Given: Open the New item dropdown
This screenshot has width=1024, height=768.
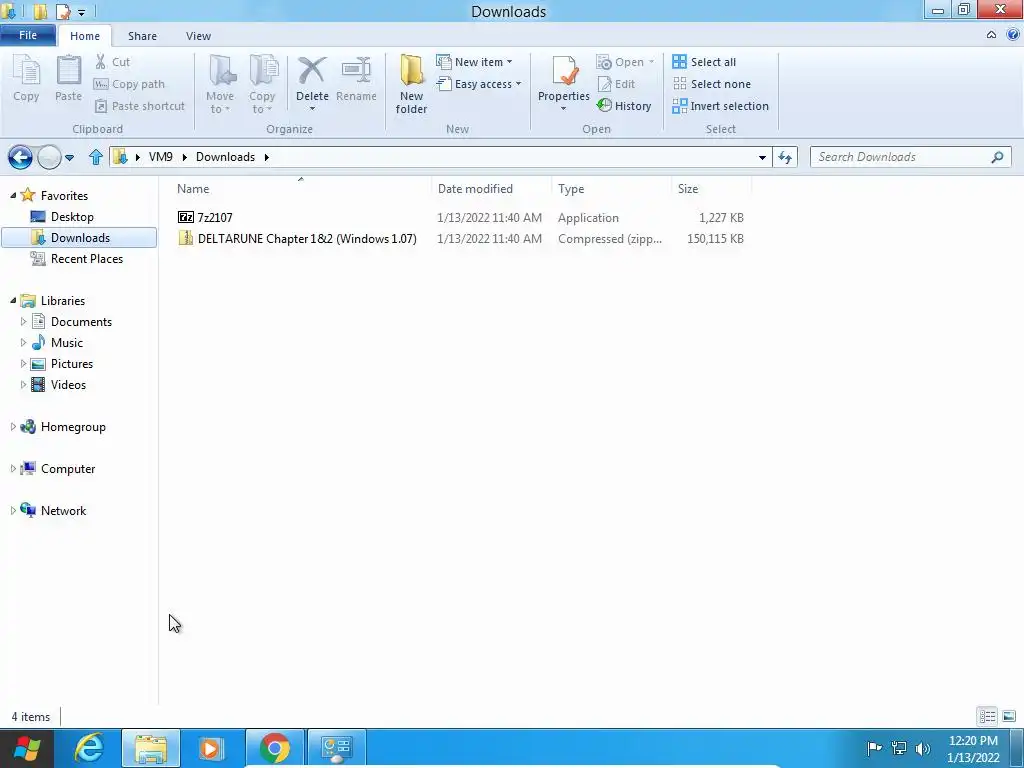Looking at the screenshot, I should coord(475,62).
